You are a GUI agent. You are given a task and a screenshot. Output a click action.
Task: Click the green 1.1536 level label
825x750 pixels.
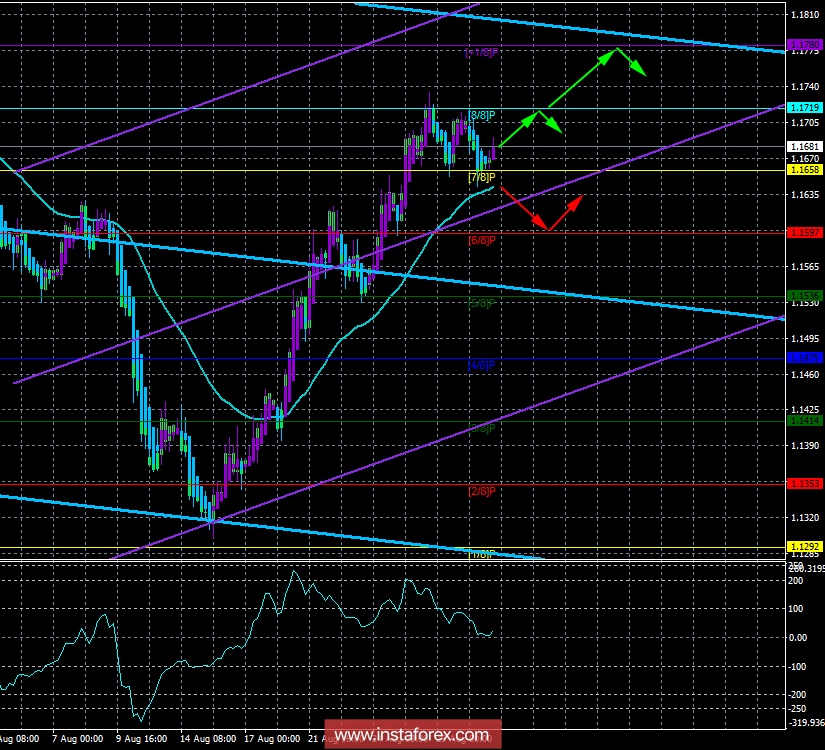(804, 295)
